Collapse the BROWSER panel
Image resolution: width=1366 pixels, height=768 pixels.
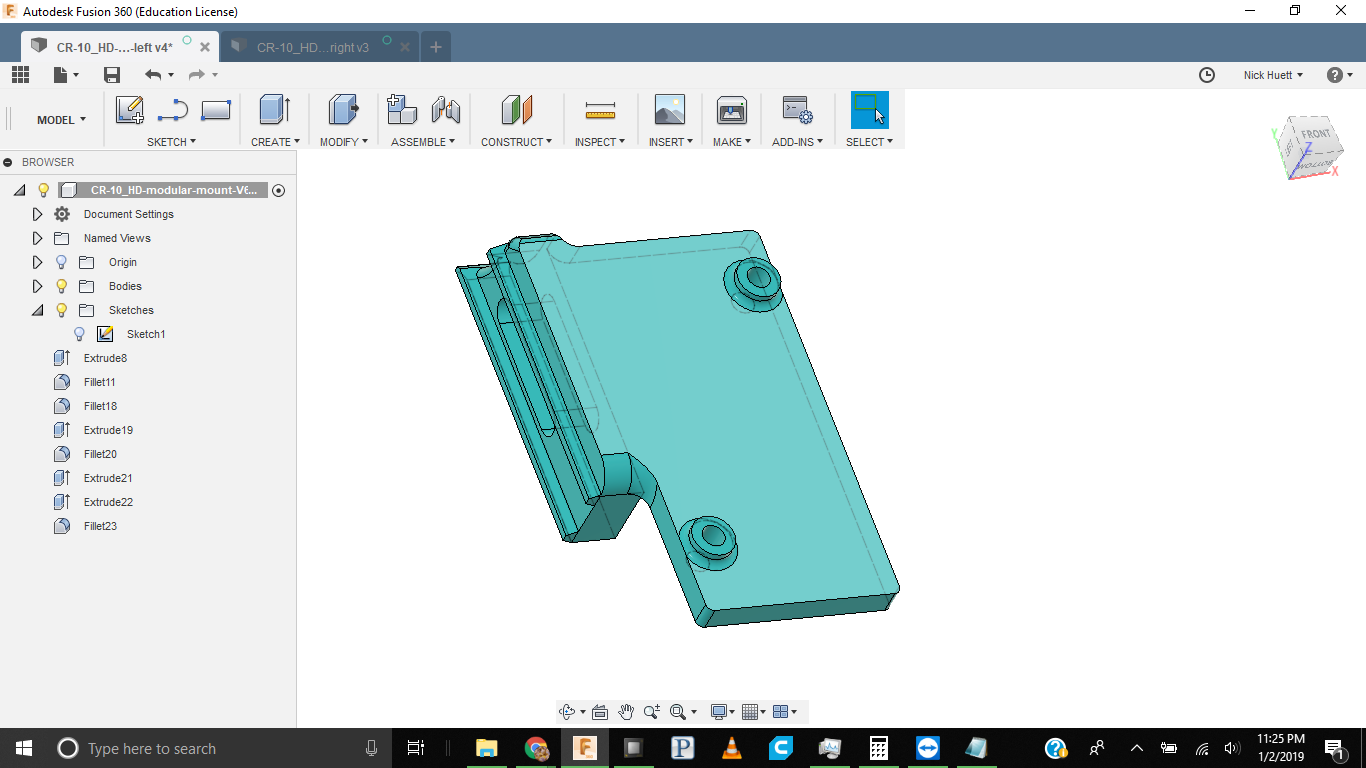[8, 162]
